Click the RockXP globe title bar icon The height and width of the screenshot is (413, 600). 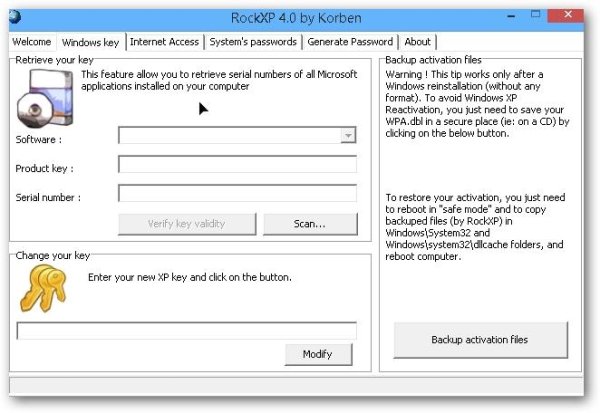(15, 17)
